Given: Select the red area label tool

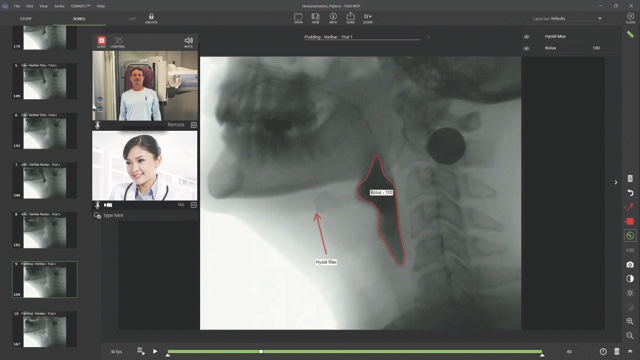Looking at the screenshot, I should (630, 221).
